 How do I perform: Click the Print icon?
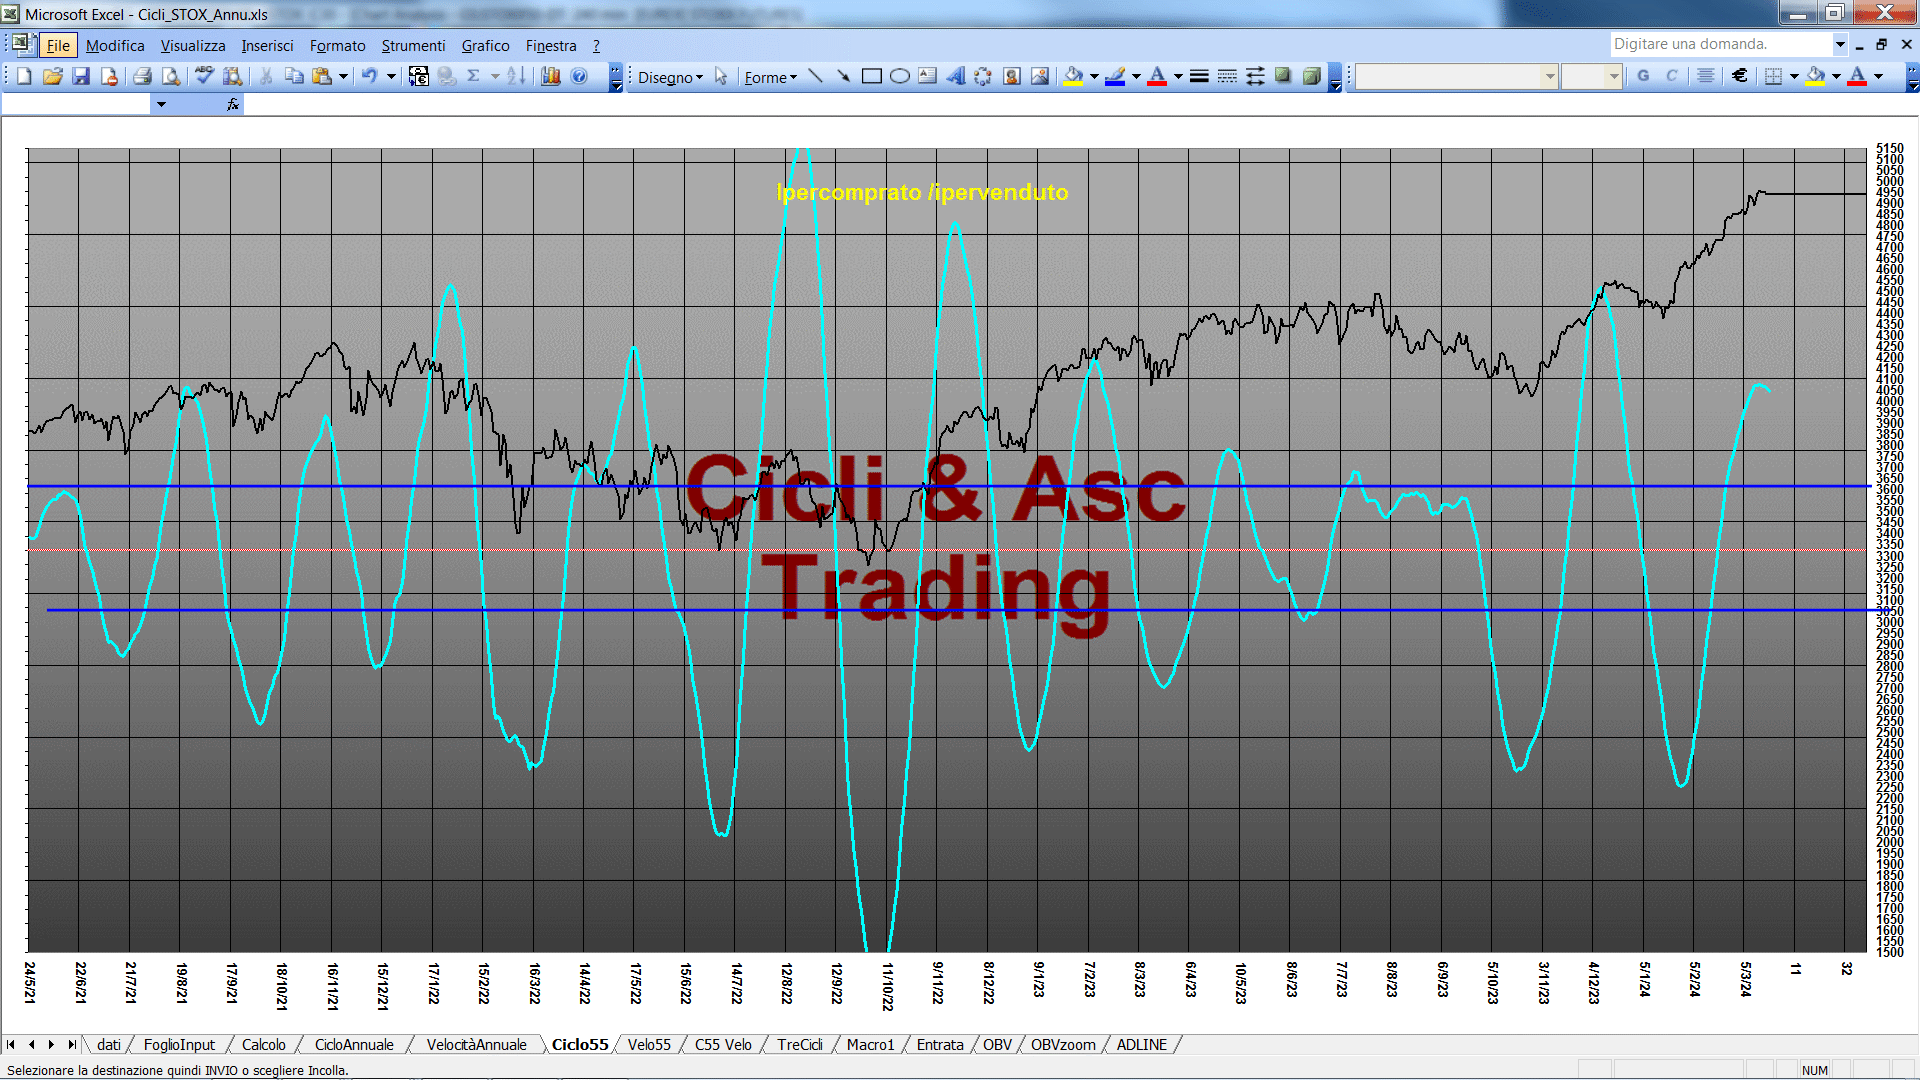(x=142, y=77)
